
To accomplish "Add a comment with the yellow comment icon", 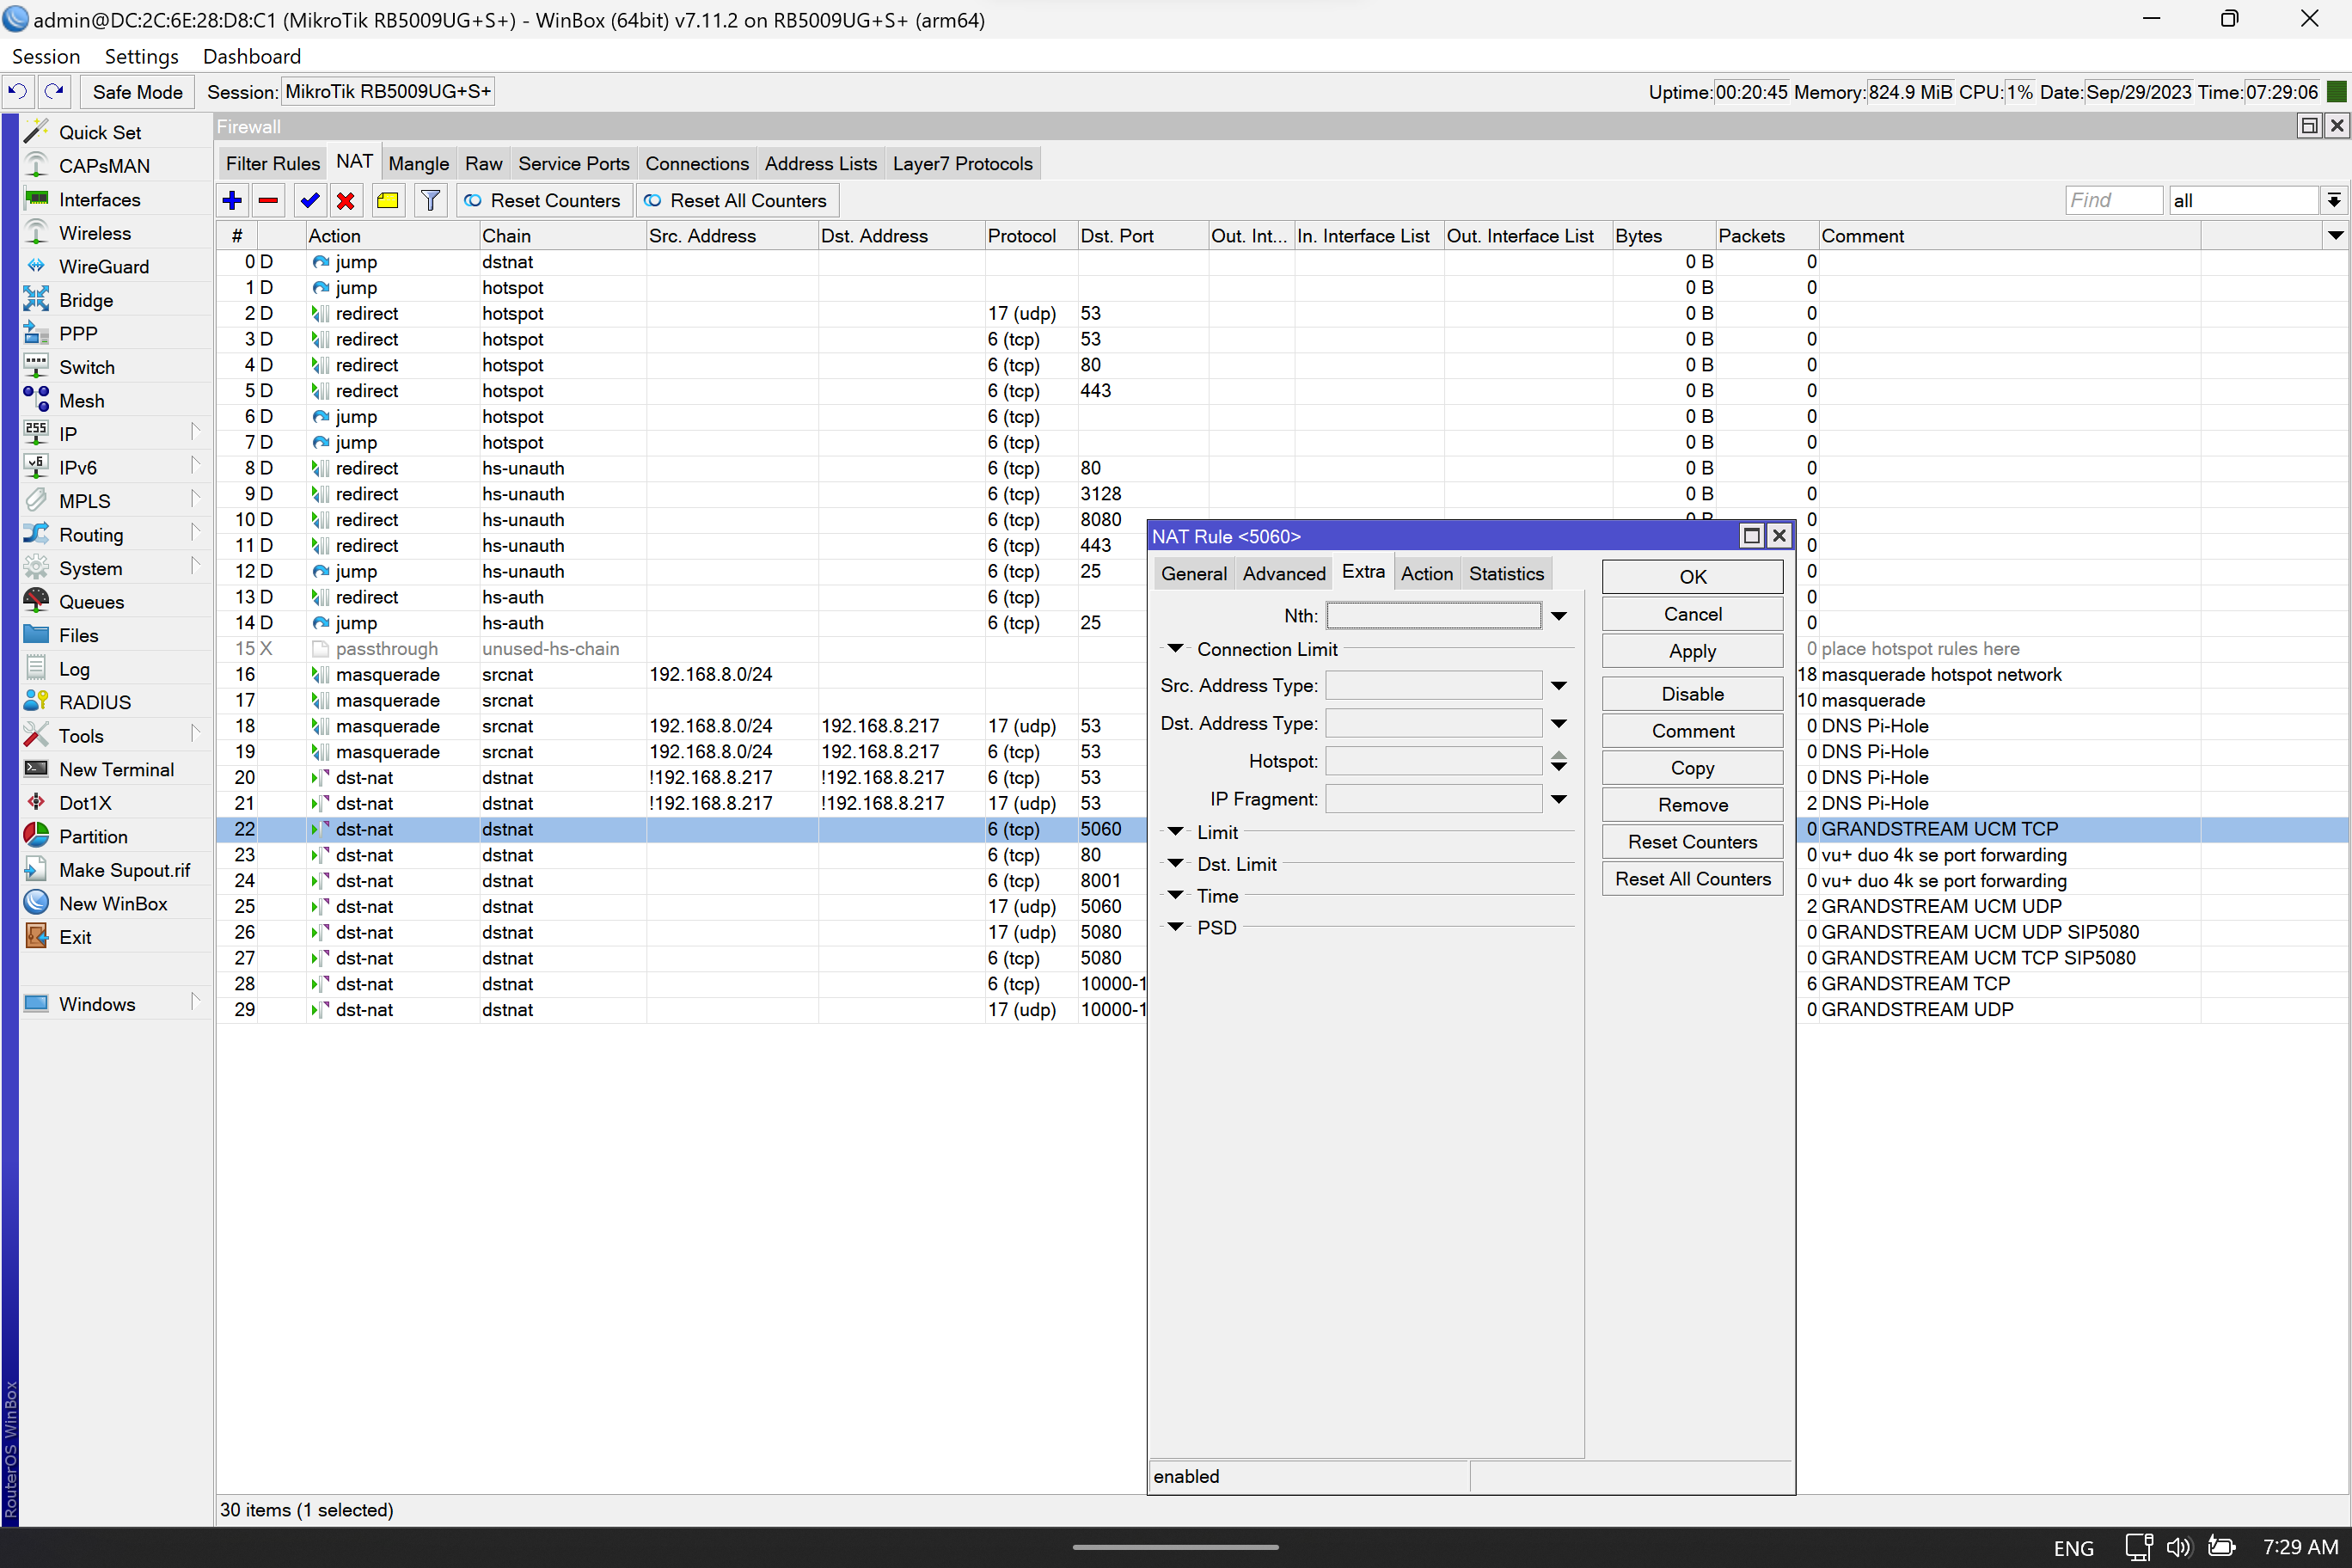I will pyautogui.click(x=388, y=200).
